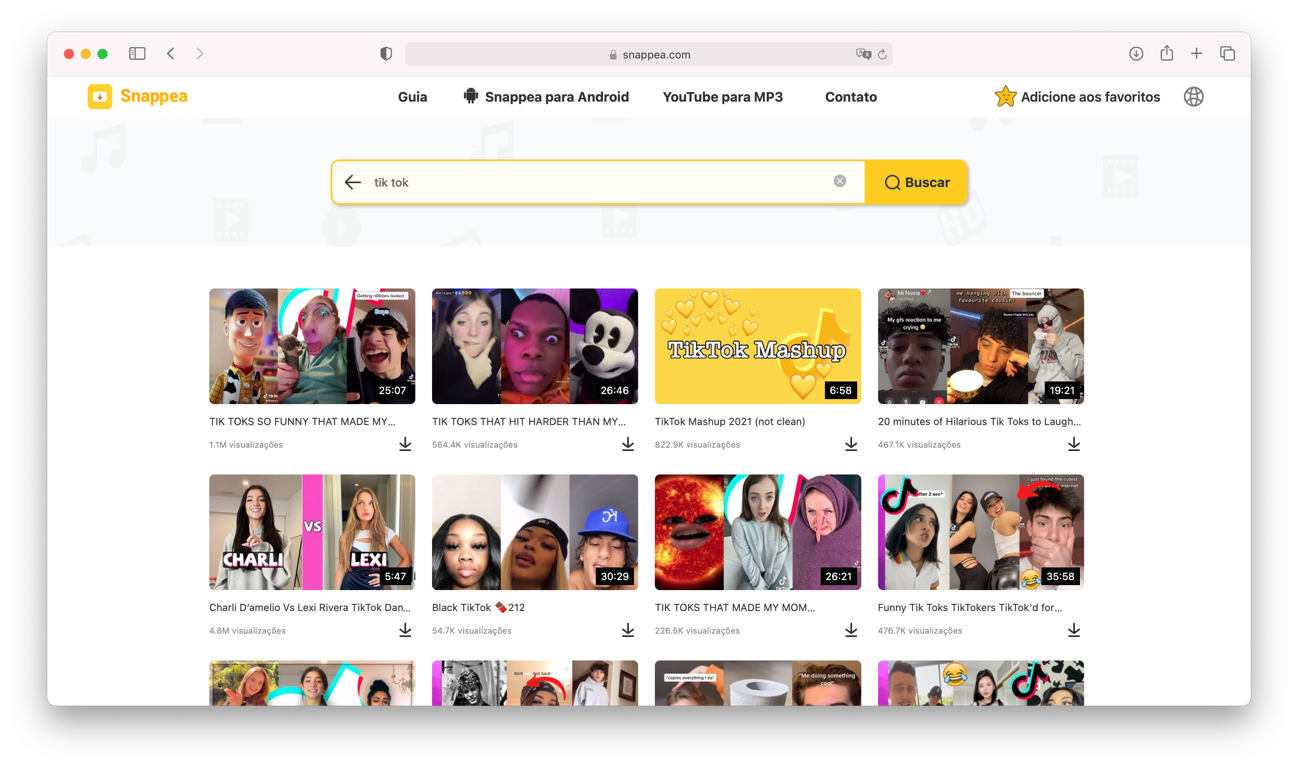Image resolution: width=1298 pixels, height=768 pixels.
Task: Open thumbnail with 25:07 duration
Action: 312,346
